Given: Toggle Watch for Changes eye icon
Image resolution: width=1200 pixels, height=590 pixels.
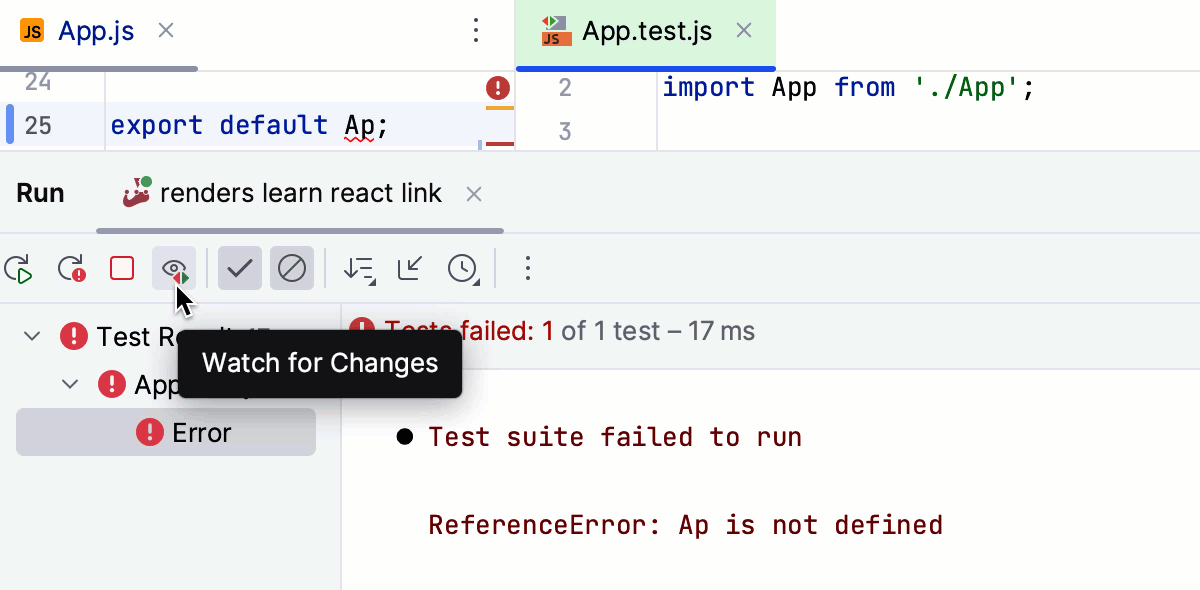Looking at the screenshot, I should coord(174,269).
